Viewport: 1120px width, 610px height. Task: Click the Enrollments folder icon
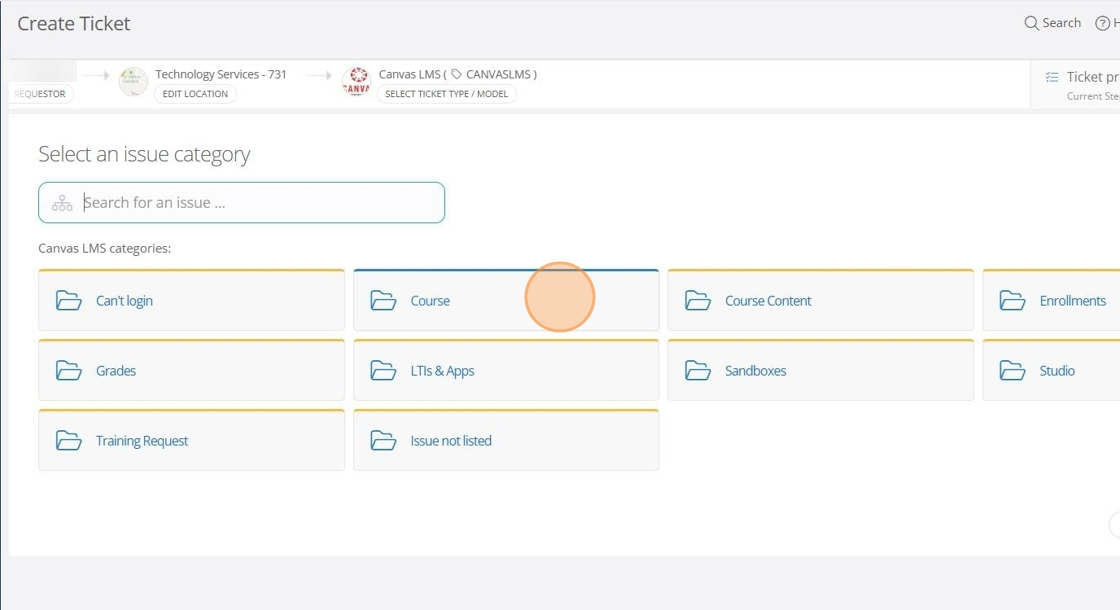click(1012, 301)
